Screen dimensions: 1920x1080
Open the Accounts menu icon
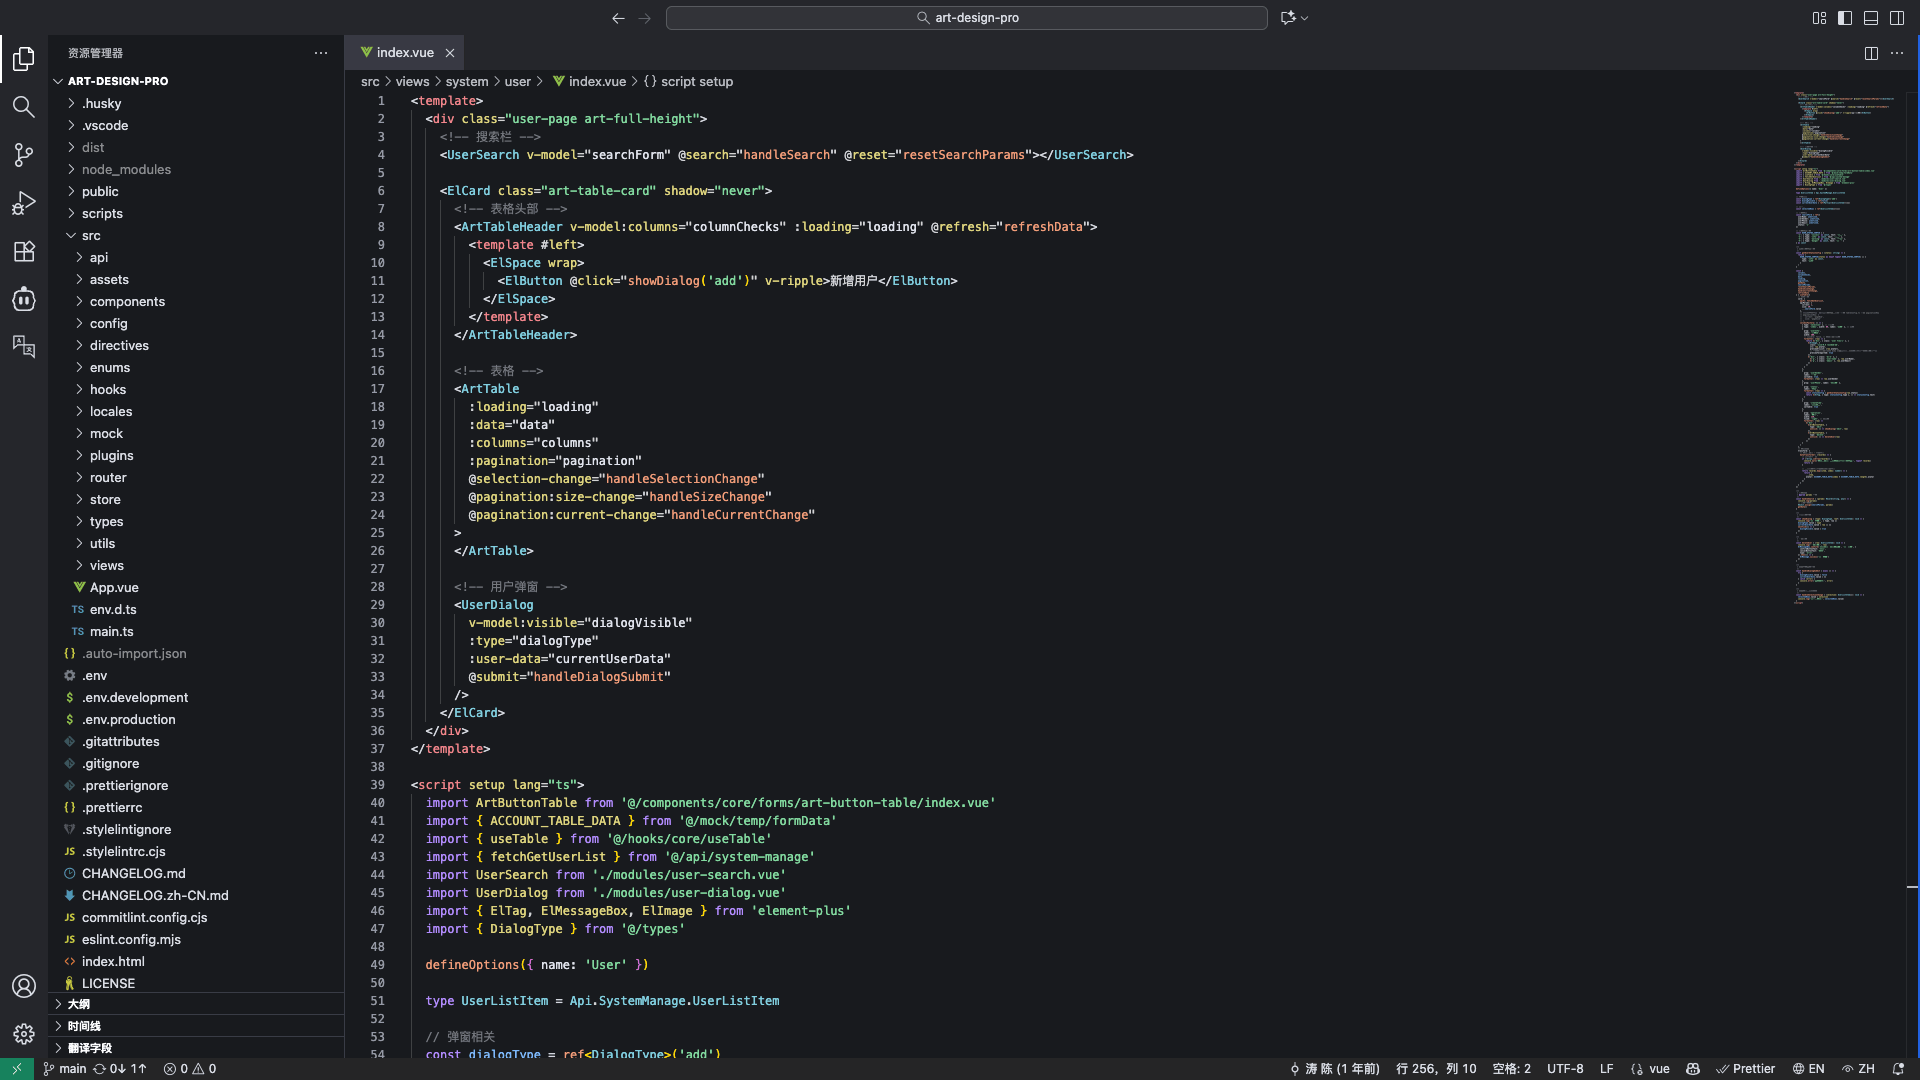[x=24, y=986]
